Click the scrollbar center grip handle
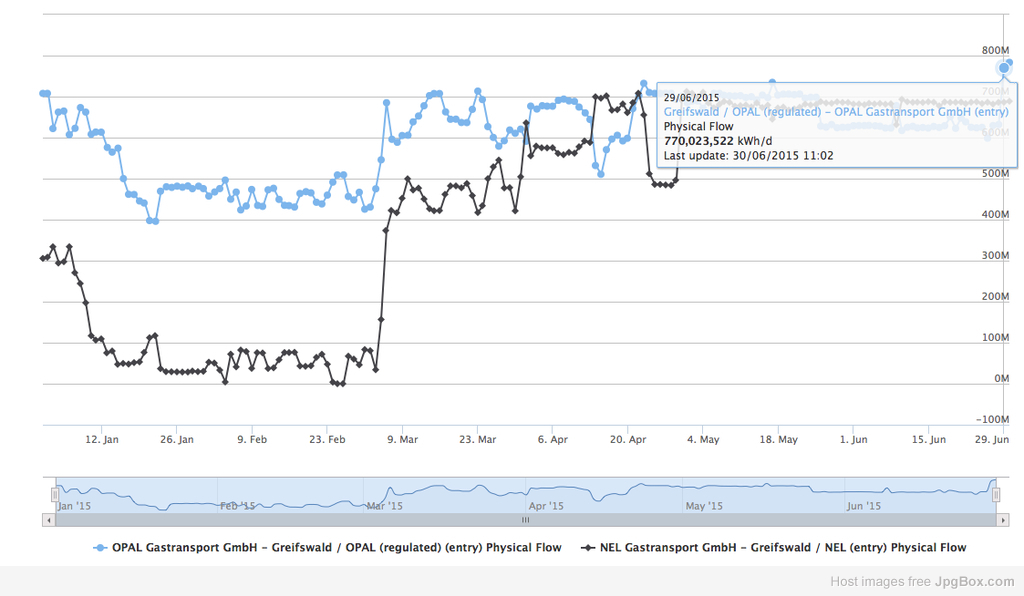Screen dimensions: 1024x596 coord(525,520)
